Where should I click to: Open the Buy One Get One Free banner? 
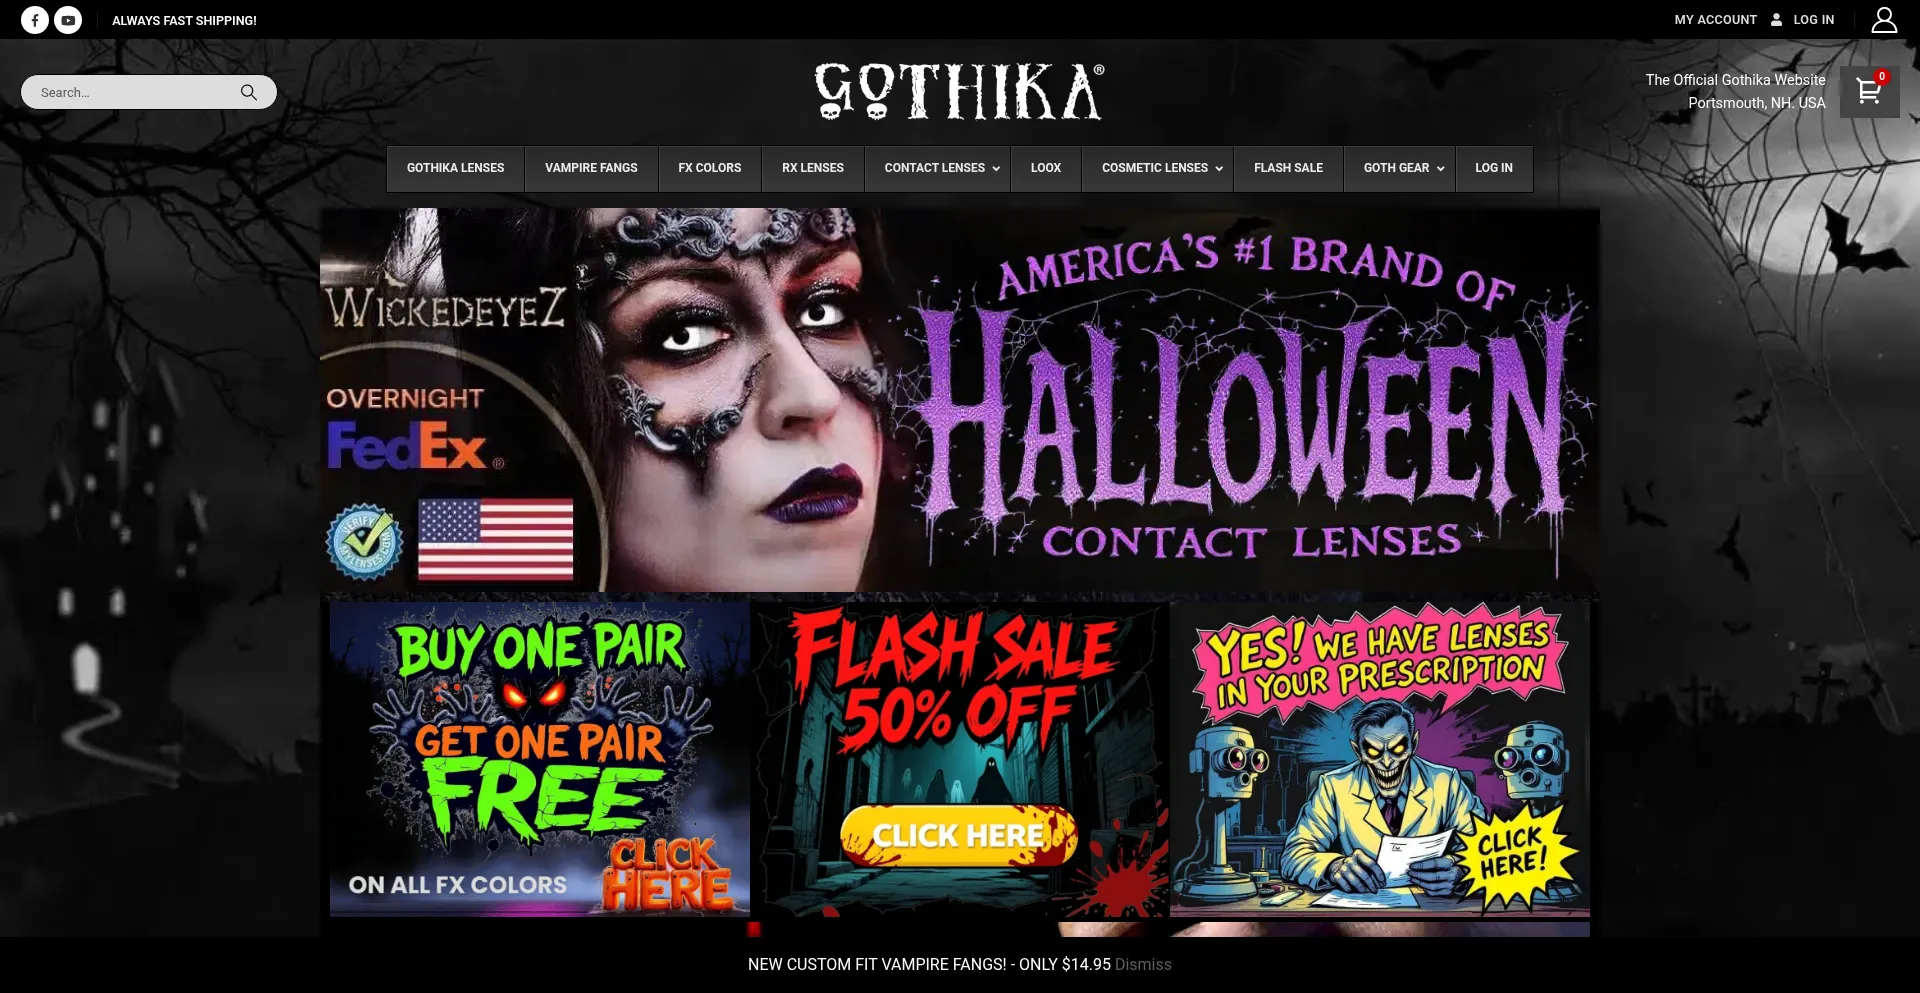pos(540,759)
